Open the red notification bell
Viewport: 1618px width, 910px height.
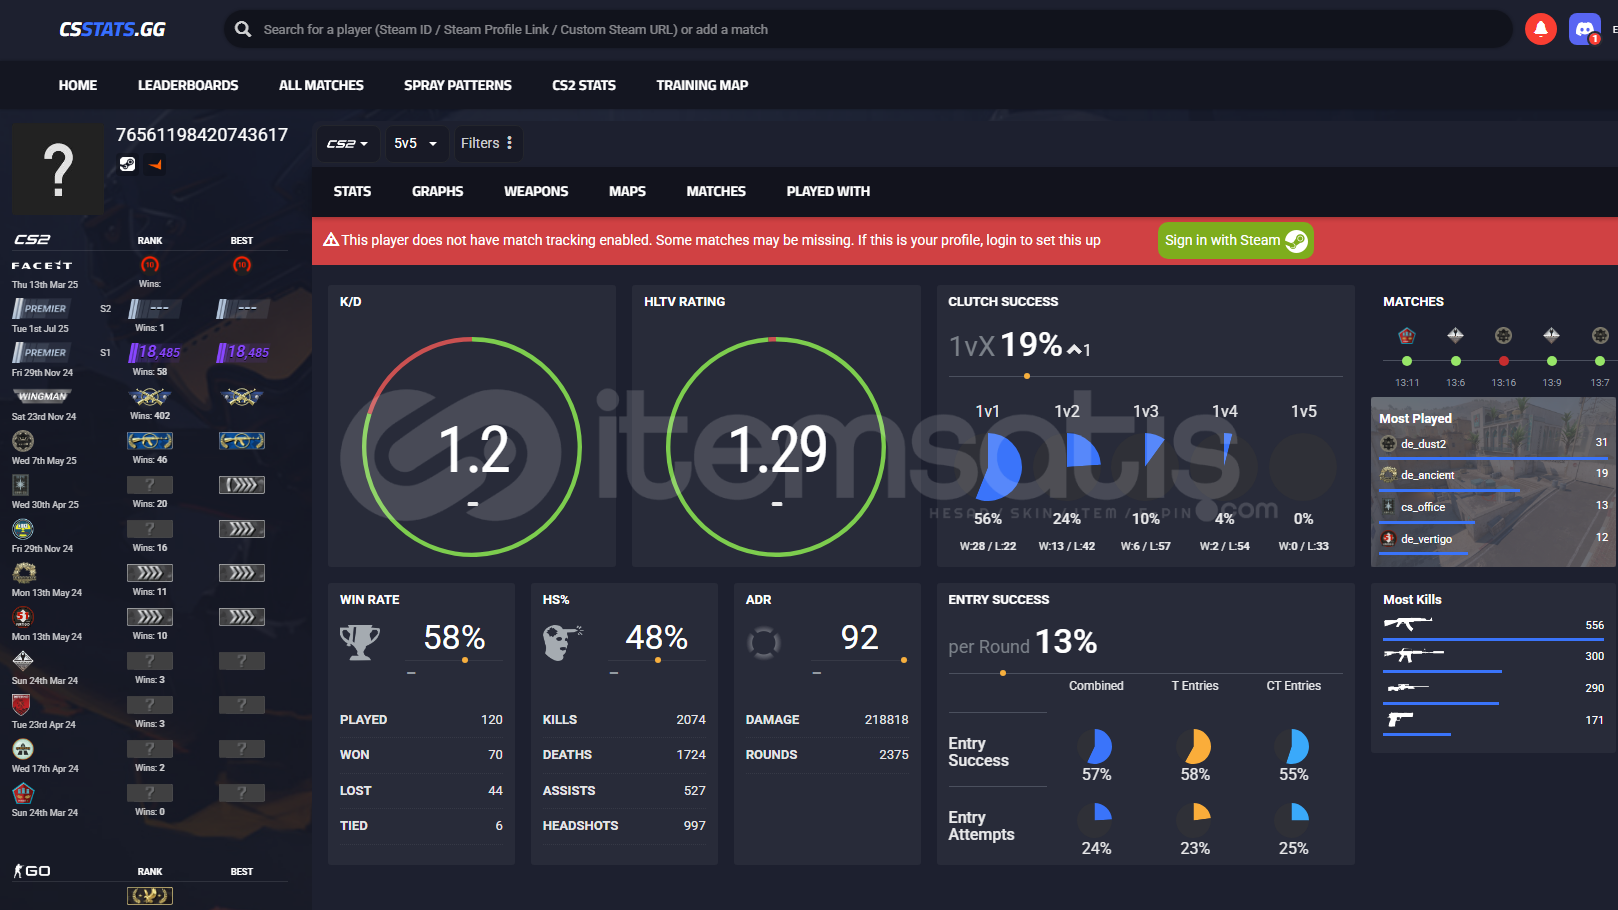point(1540,29)
